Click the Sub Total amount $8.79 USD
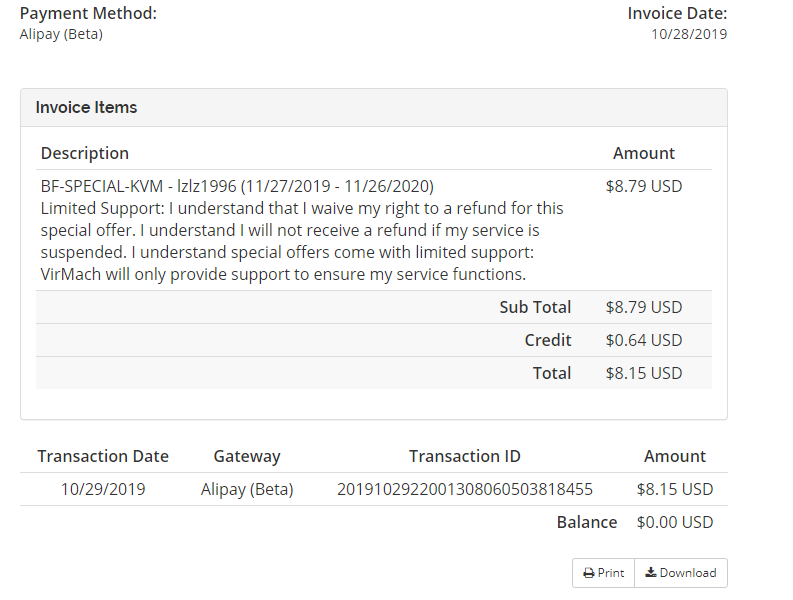Viewport: 793px width, 600px height. 644,307
